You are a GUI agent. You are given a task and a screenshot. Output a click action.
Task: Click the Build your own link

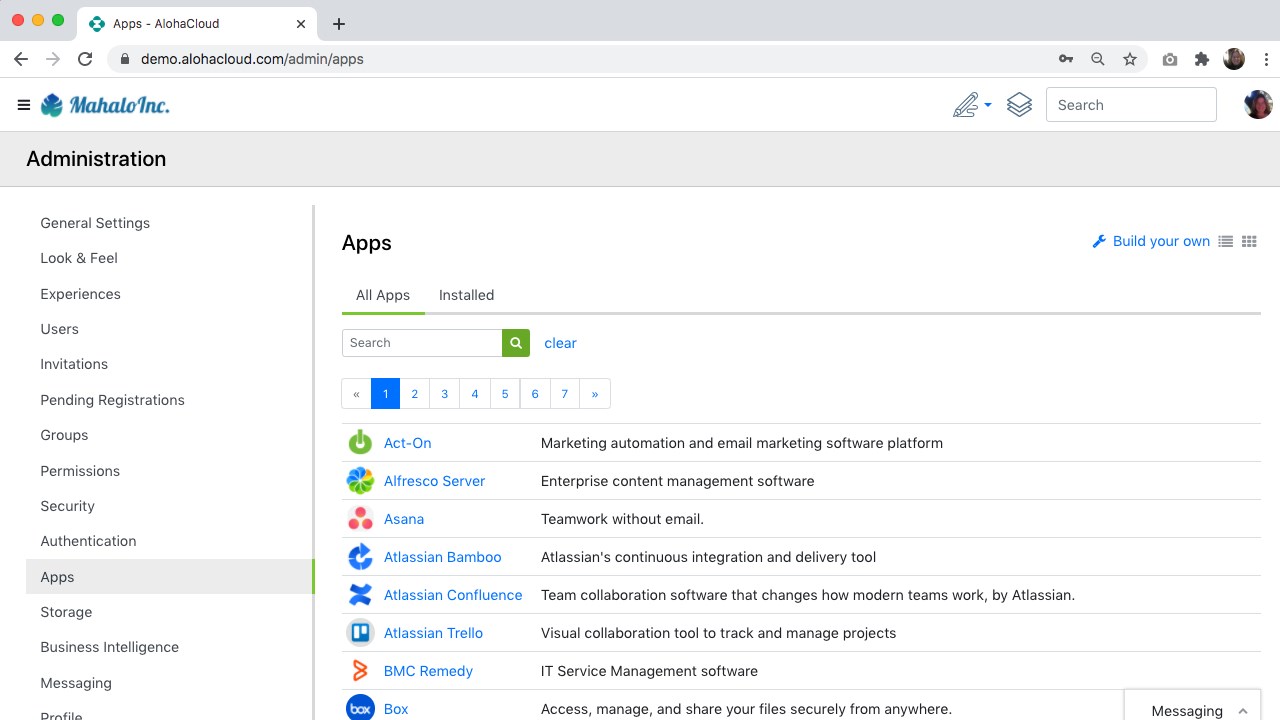[1151, 241]
